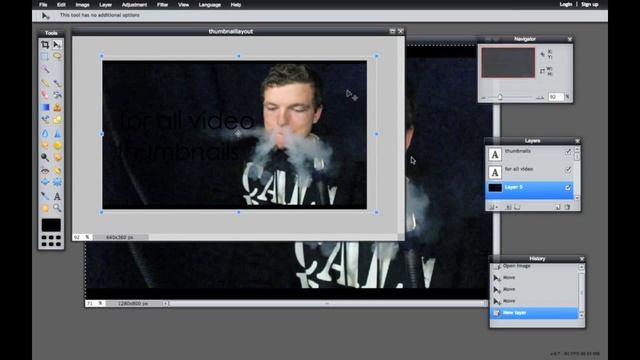Toggle visibility of thumbnails layer

[x=568, y=152]
